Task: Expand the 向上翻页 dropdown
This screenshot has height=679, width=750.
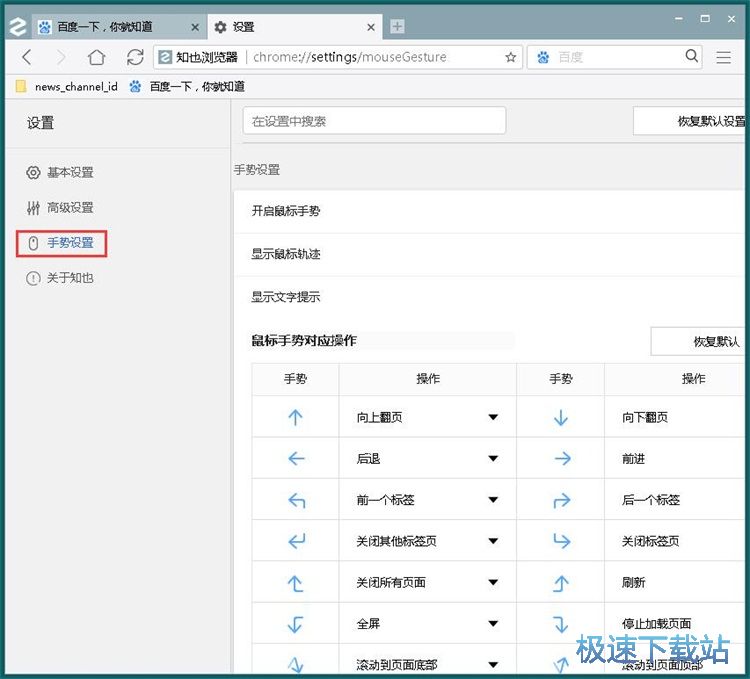Action: tap(493, 417)
